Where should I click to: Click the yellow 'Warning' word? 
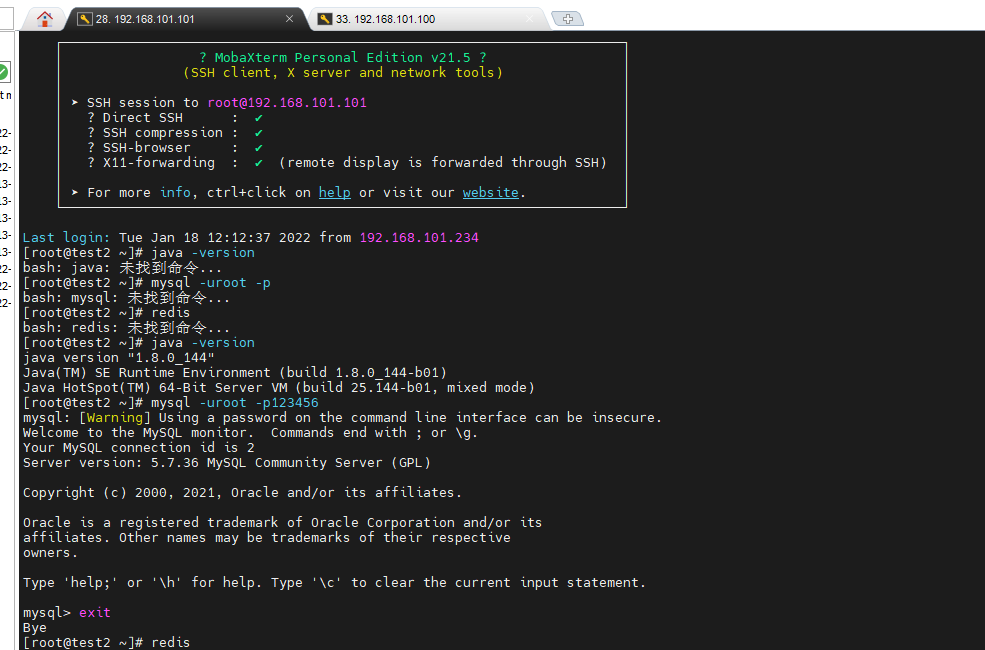(x=114, y=418)
